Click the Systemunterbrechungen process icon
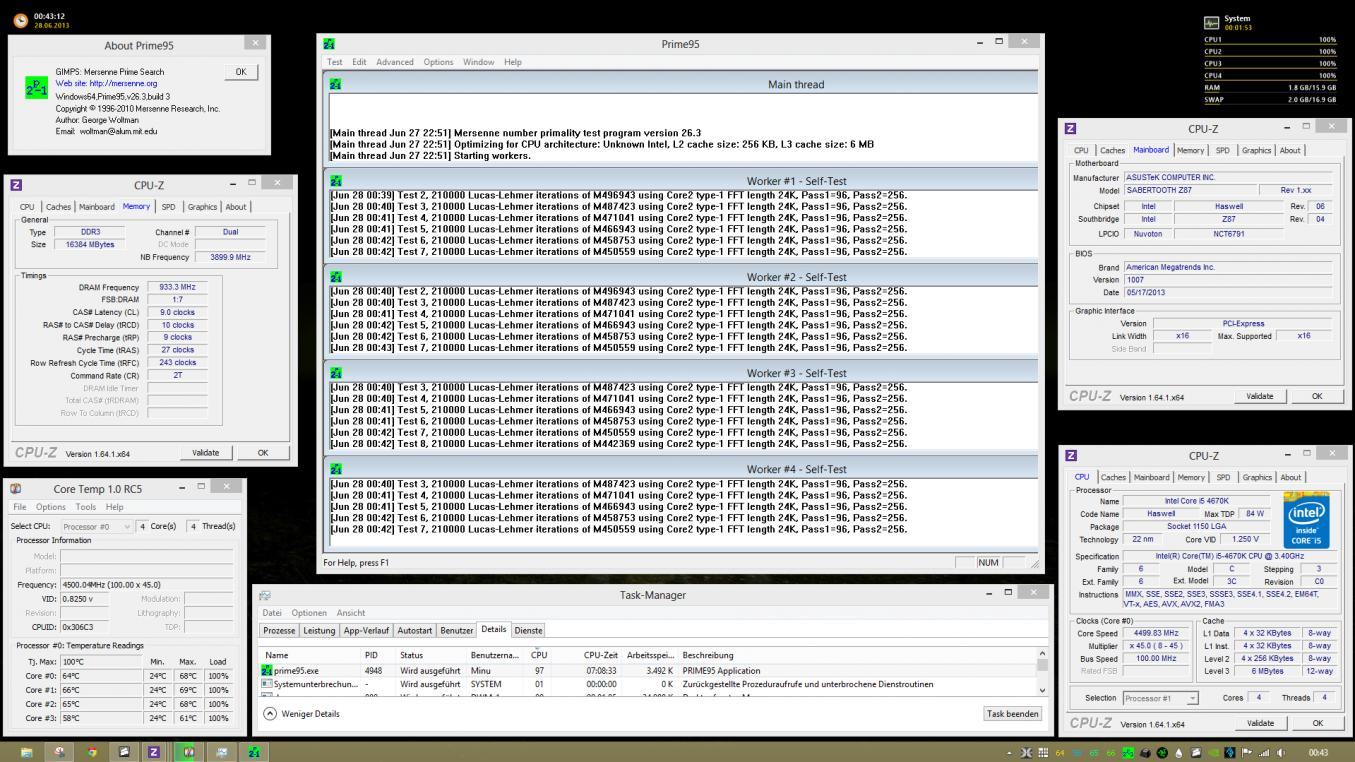 tap(267, 685)
